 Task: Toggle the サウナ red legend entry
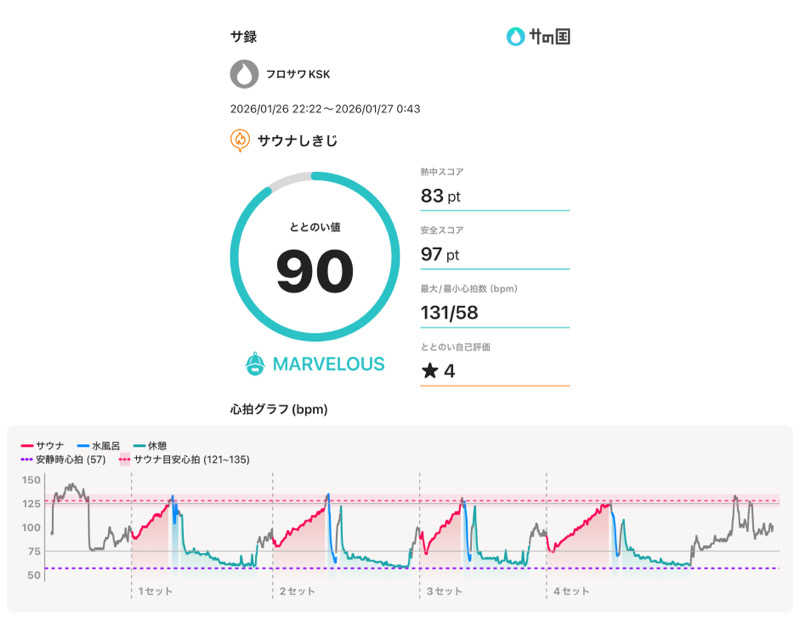click(x=43, y=444)
